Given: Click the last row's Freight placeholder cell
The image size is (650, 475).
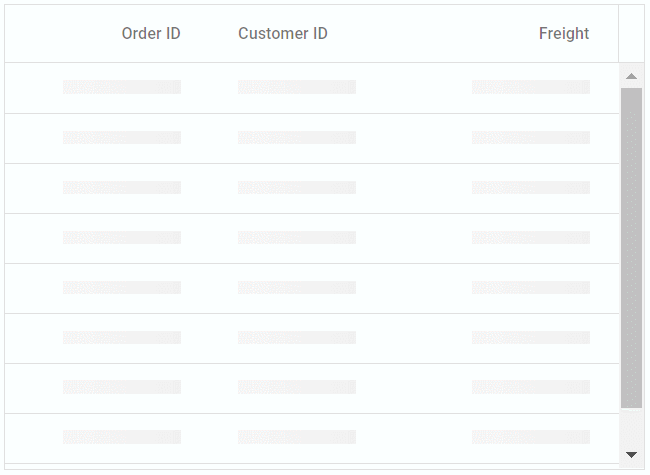Looking at the screenshot, I should (531, 437).
